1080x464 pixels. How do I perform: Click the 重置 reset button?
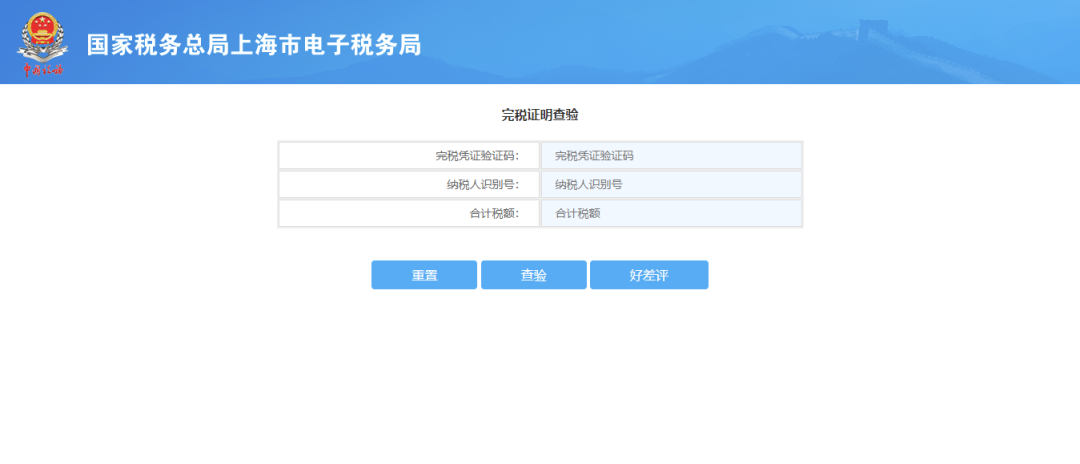(424, 275)
